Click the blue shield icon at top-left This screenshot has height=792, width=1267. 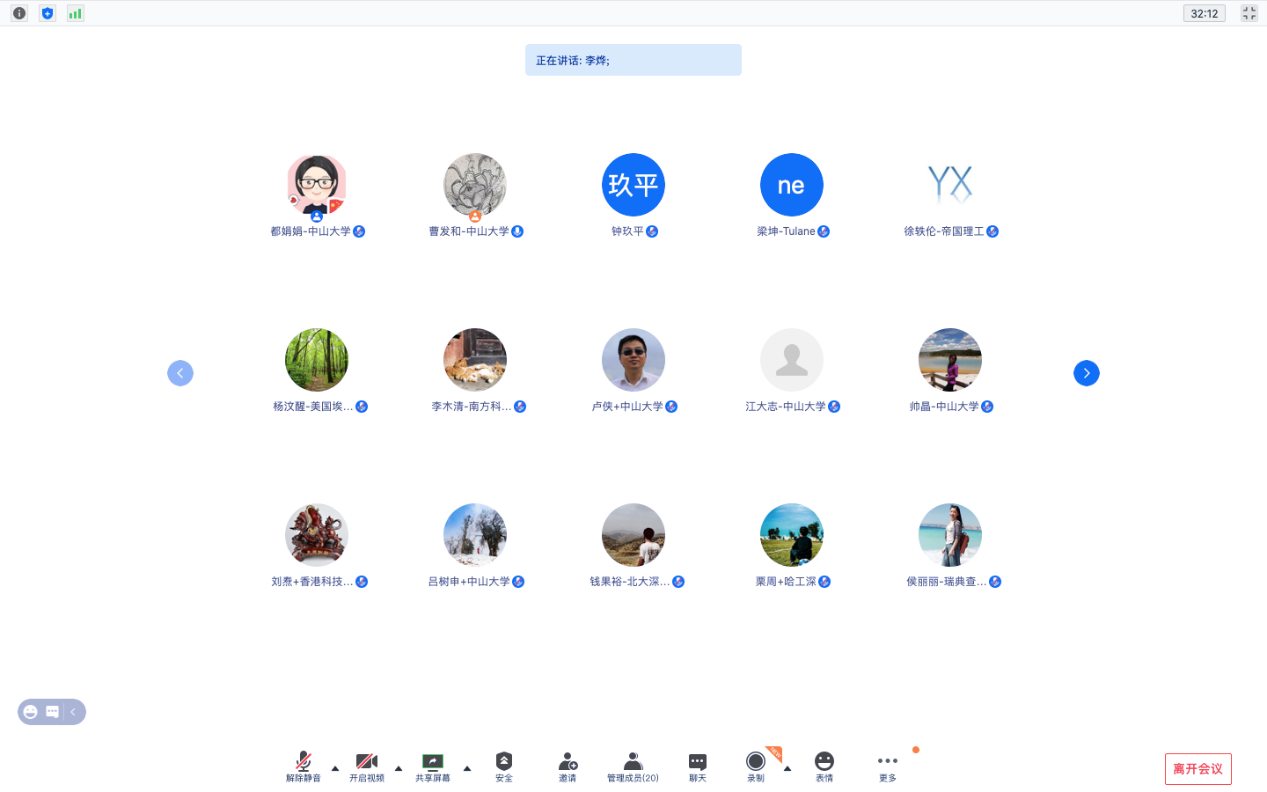(x=47, y=13)
